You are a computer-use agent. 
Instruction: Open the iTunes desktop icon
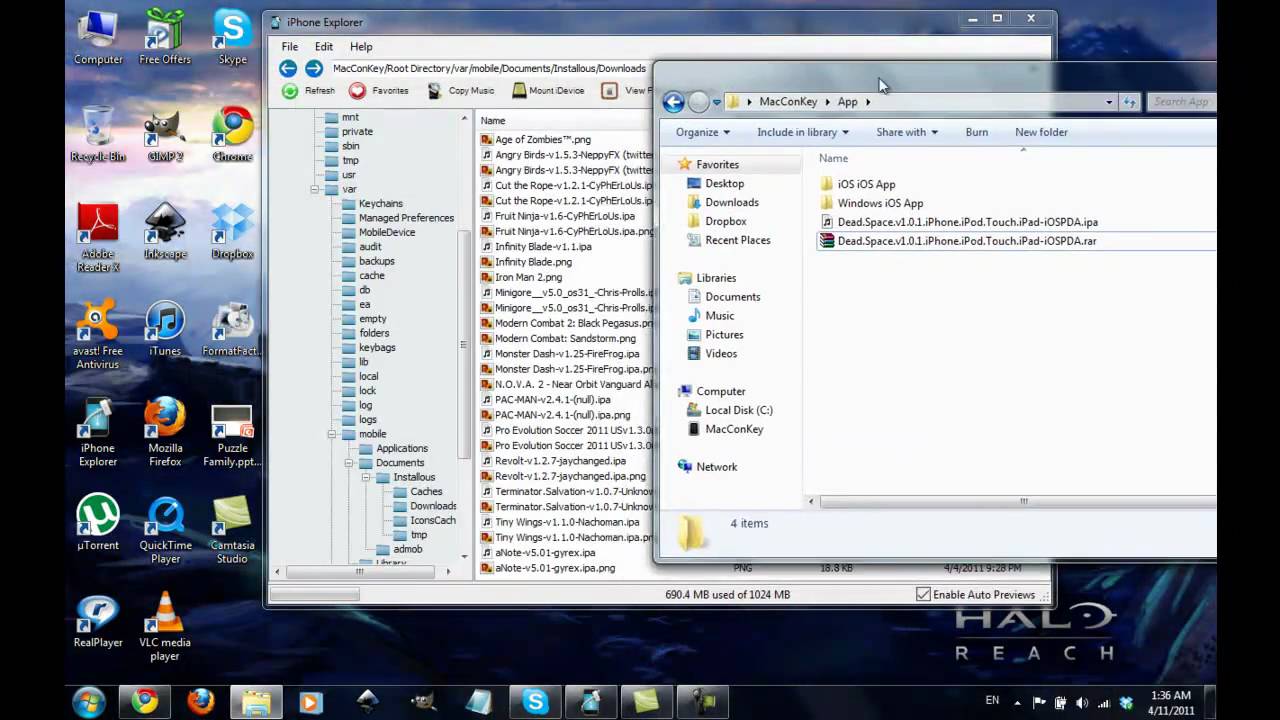pos(165,325)
